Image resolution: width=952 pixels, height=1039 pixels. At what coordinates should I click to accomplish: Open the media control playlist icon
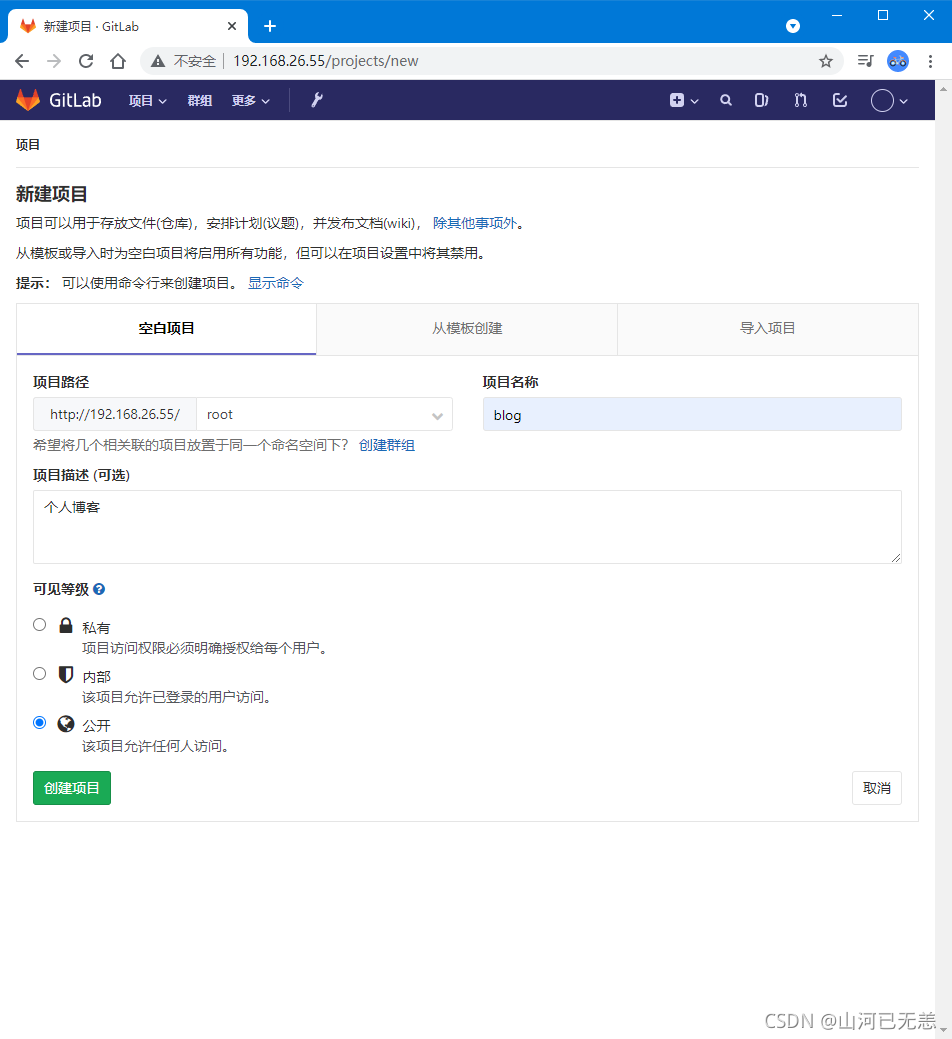pos(865,61)
